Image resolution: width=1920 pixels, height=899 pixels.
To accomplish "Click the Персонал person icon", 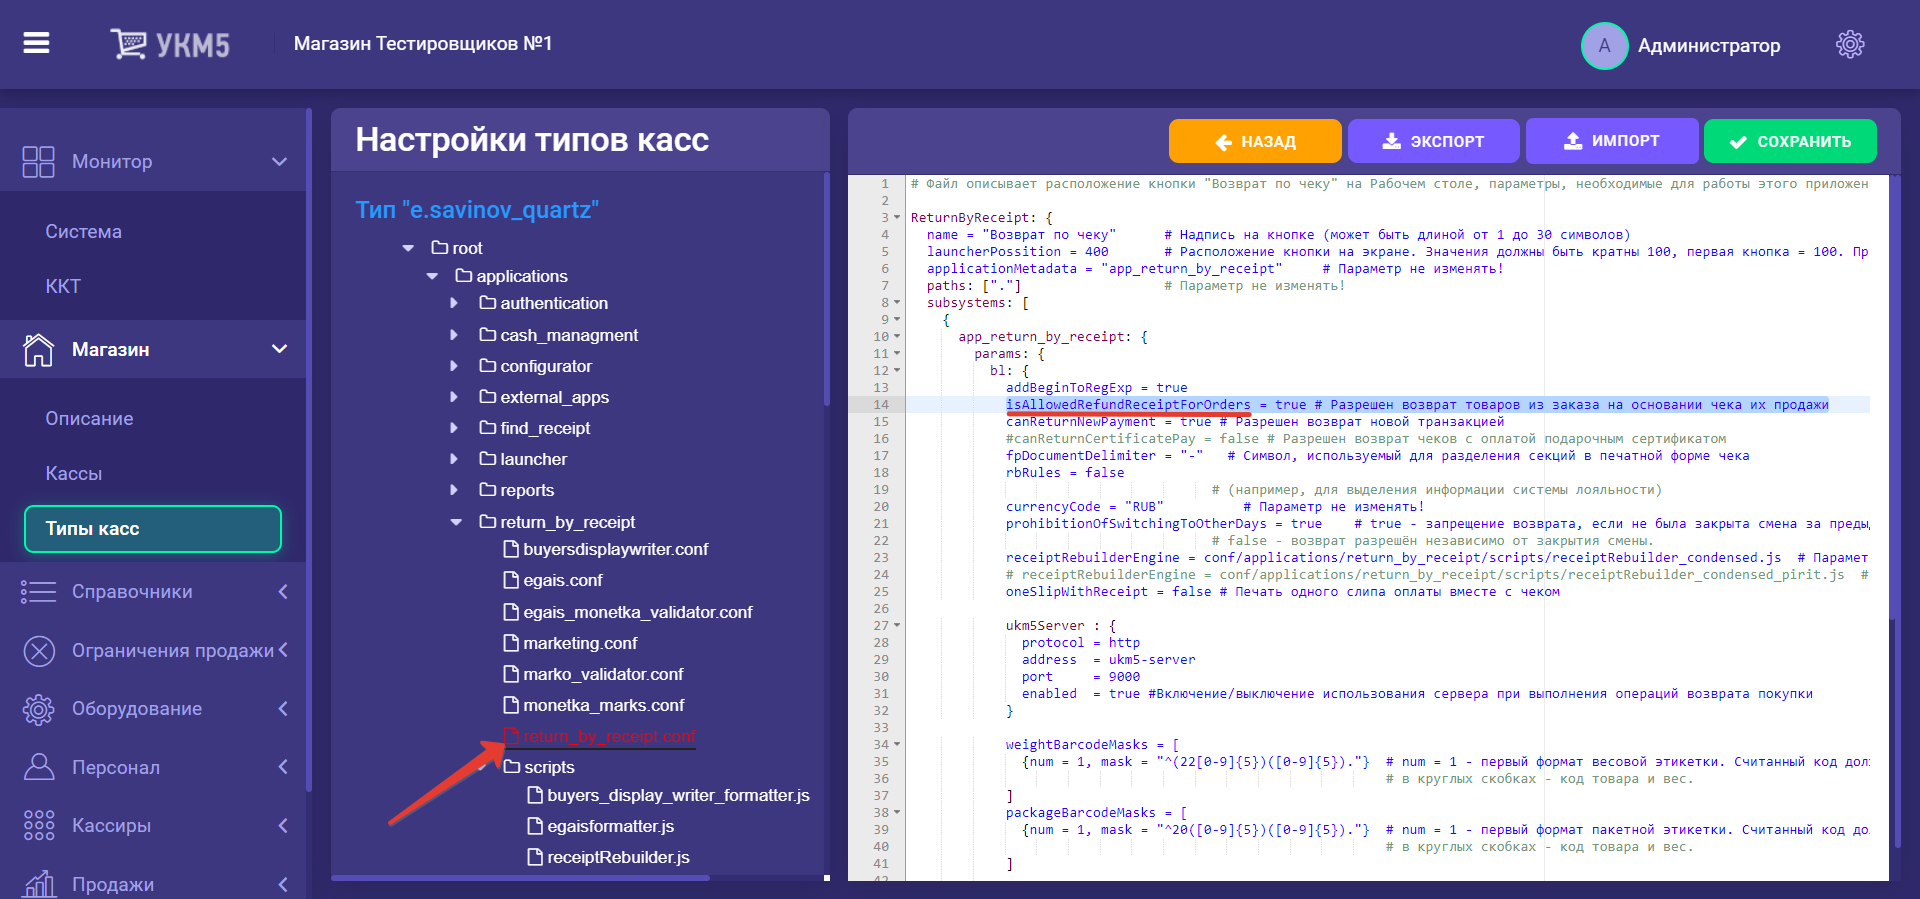I will point(38,767).
